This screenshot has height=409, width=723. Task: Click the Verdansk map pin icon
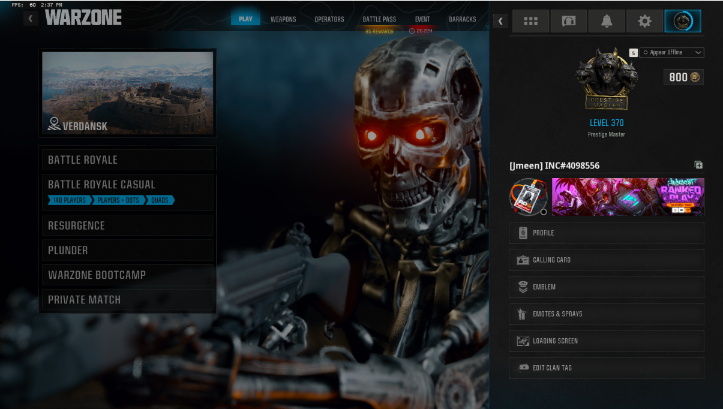click(x=54, y=124)
